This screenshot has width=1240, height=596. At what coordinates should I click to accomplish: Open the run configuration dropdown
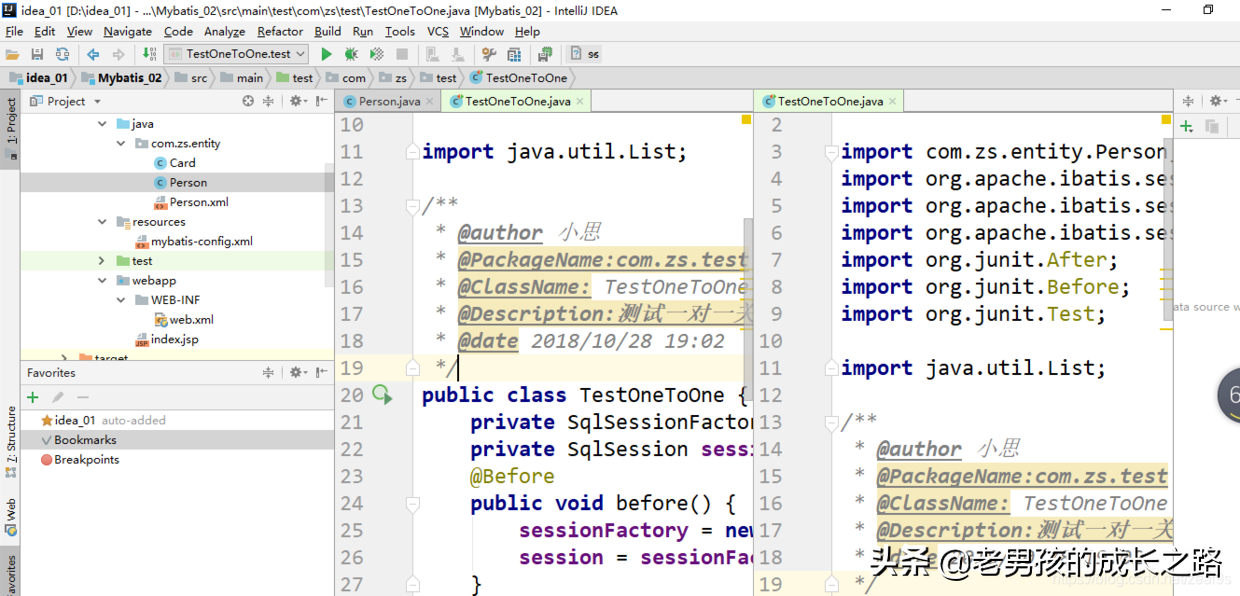click(x=298, y=54)
